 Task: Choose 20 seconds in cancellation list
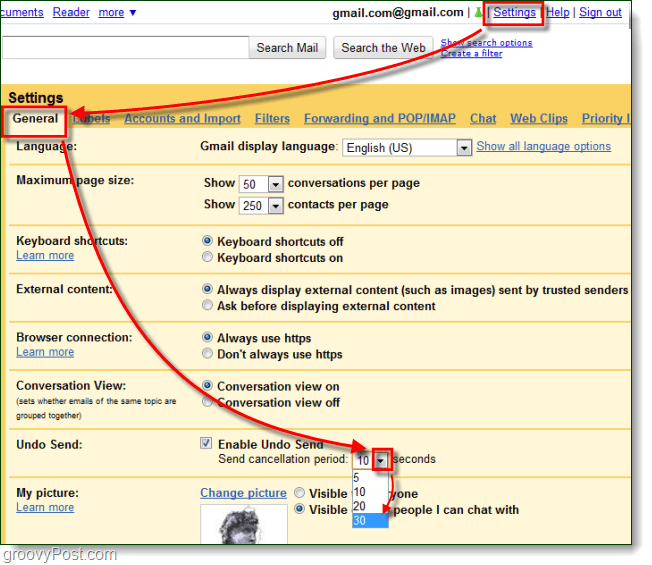point(370,506)
